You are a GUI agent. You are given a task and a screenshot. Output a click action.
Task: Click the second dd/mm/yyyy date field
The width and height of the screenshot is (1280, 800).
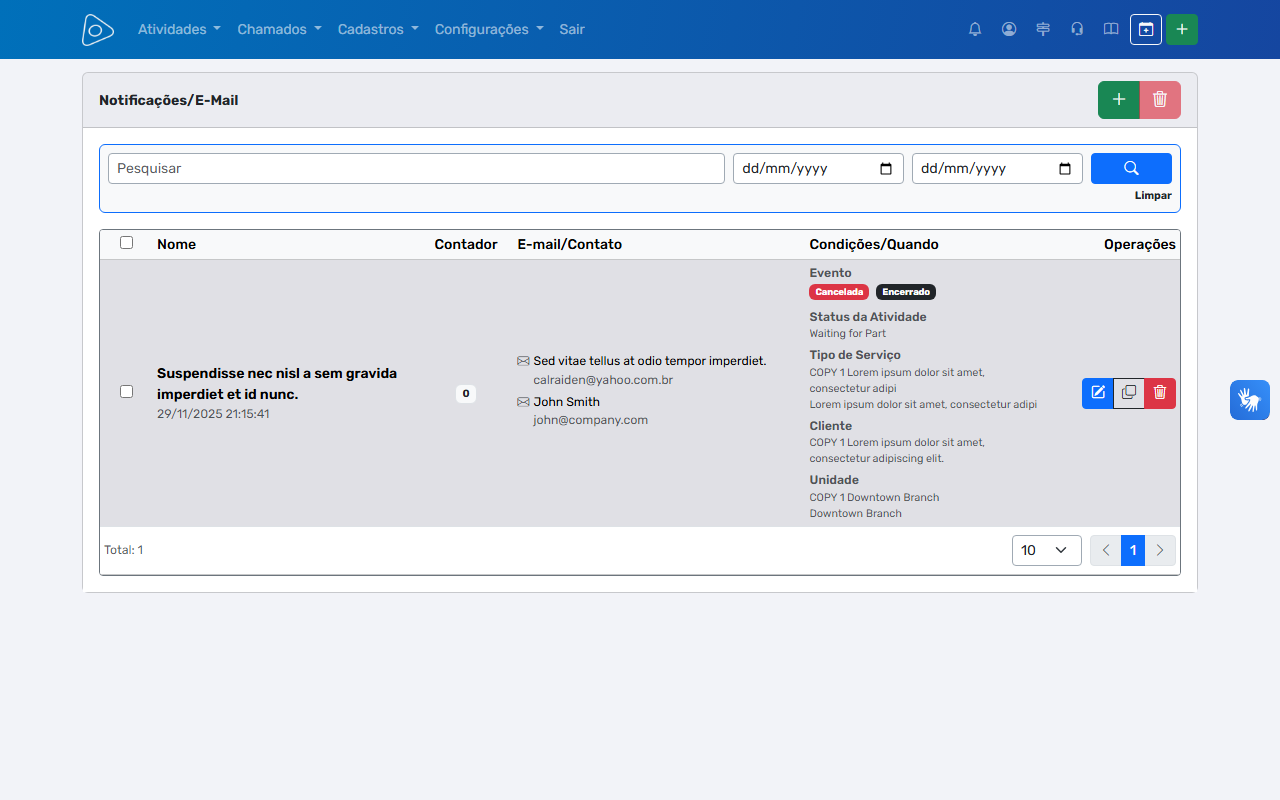coord(997,168)
